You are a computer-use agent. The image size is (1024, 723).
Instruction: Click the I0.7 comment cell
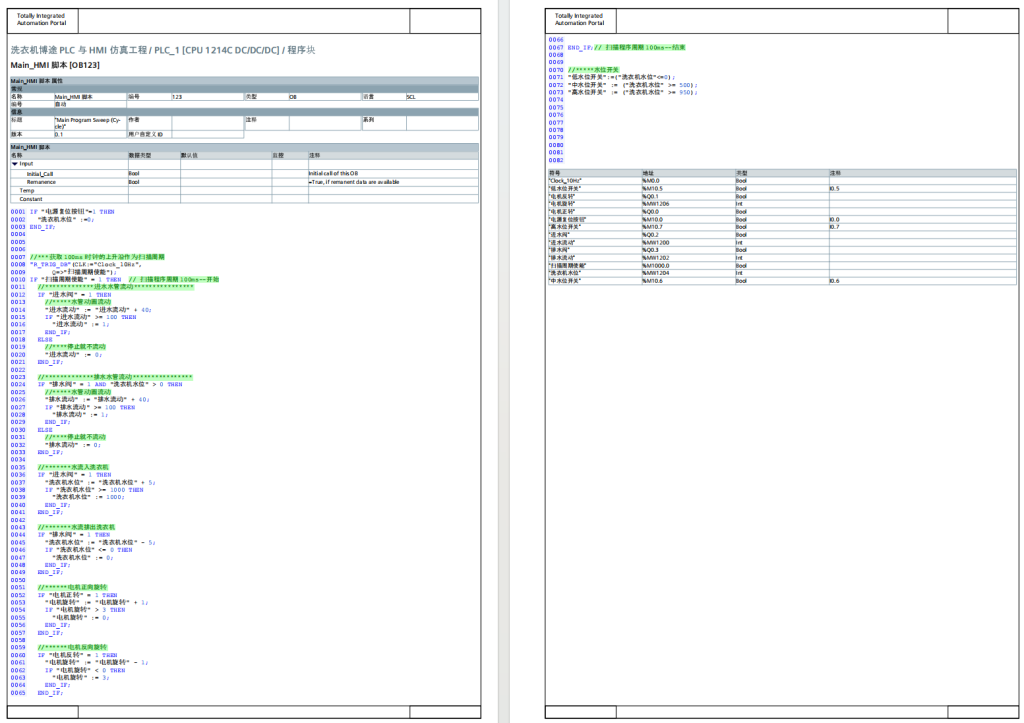[834, 227]
